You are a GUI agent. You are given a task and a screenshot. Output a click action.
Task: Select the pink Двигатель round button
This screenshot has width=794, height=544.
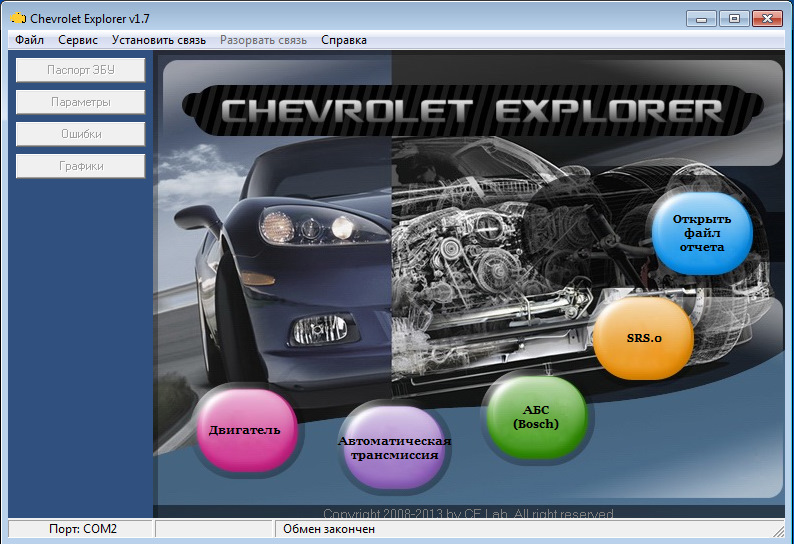coord(246,430)
